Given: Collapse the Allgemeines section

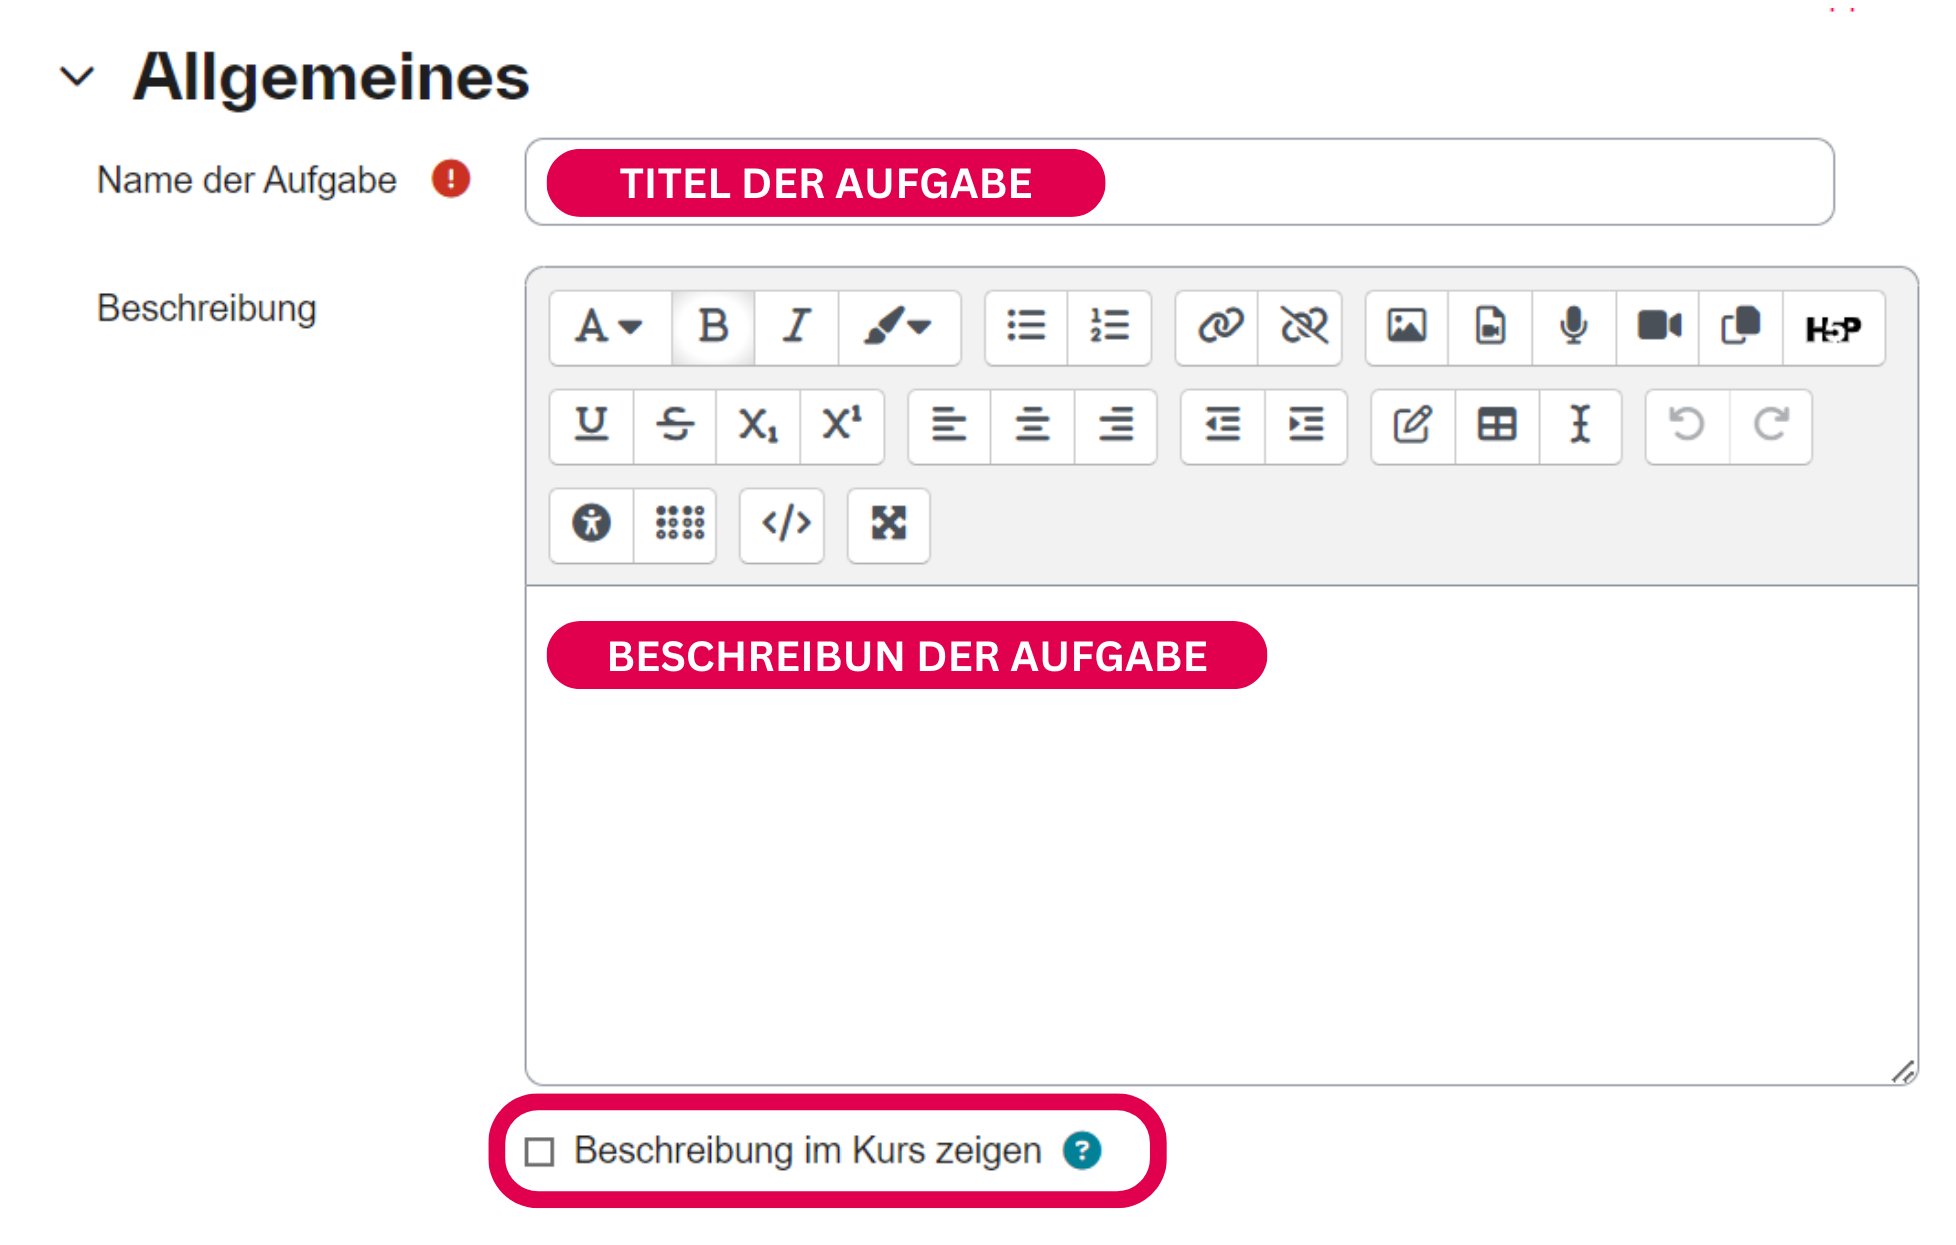Looking at the screenshot, I should pos(78,78).
